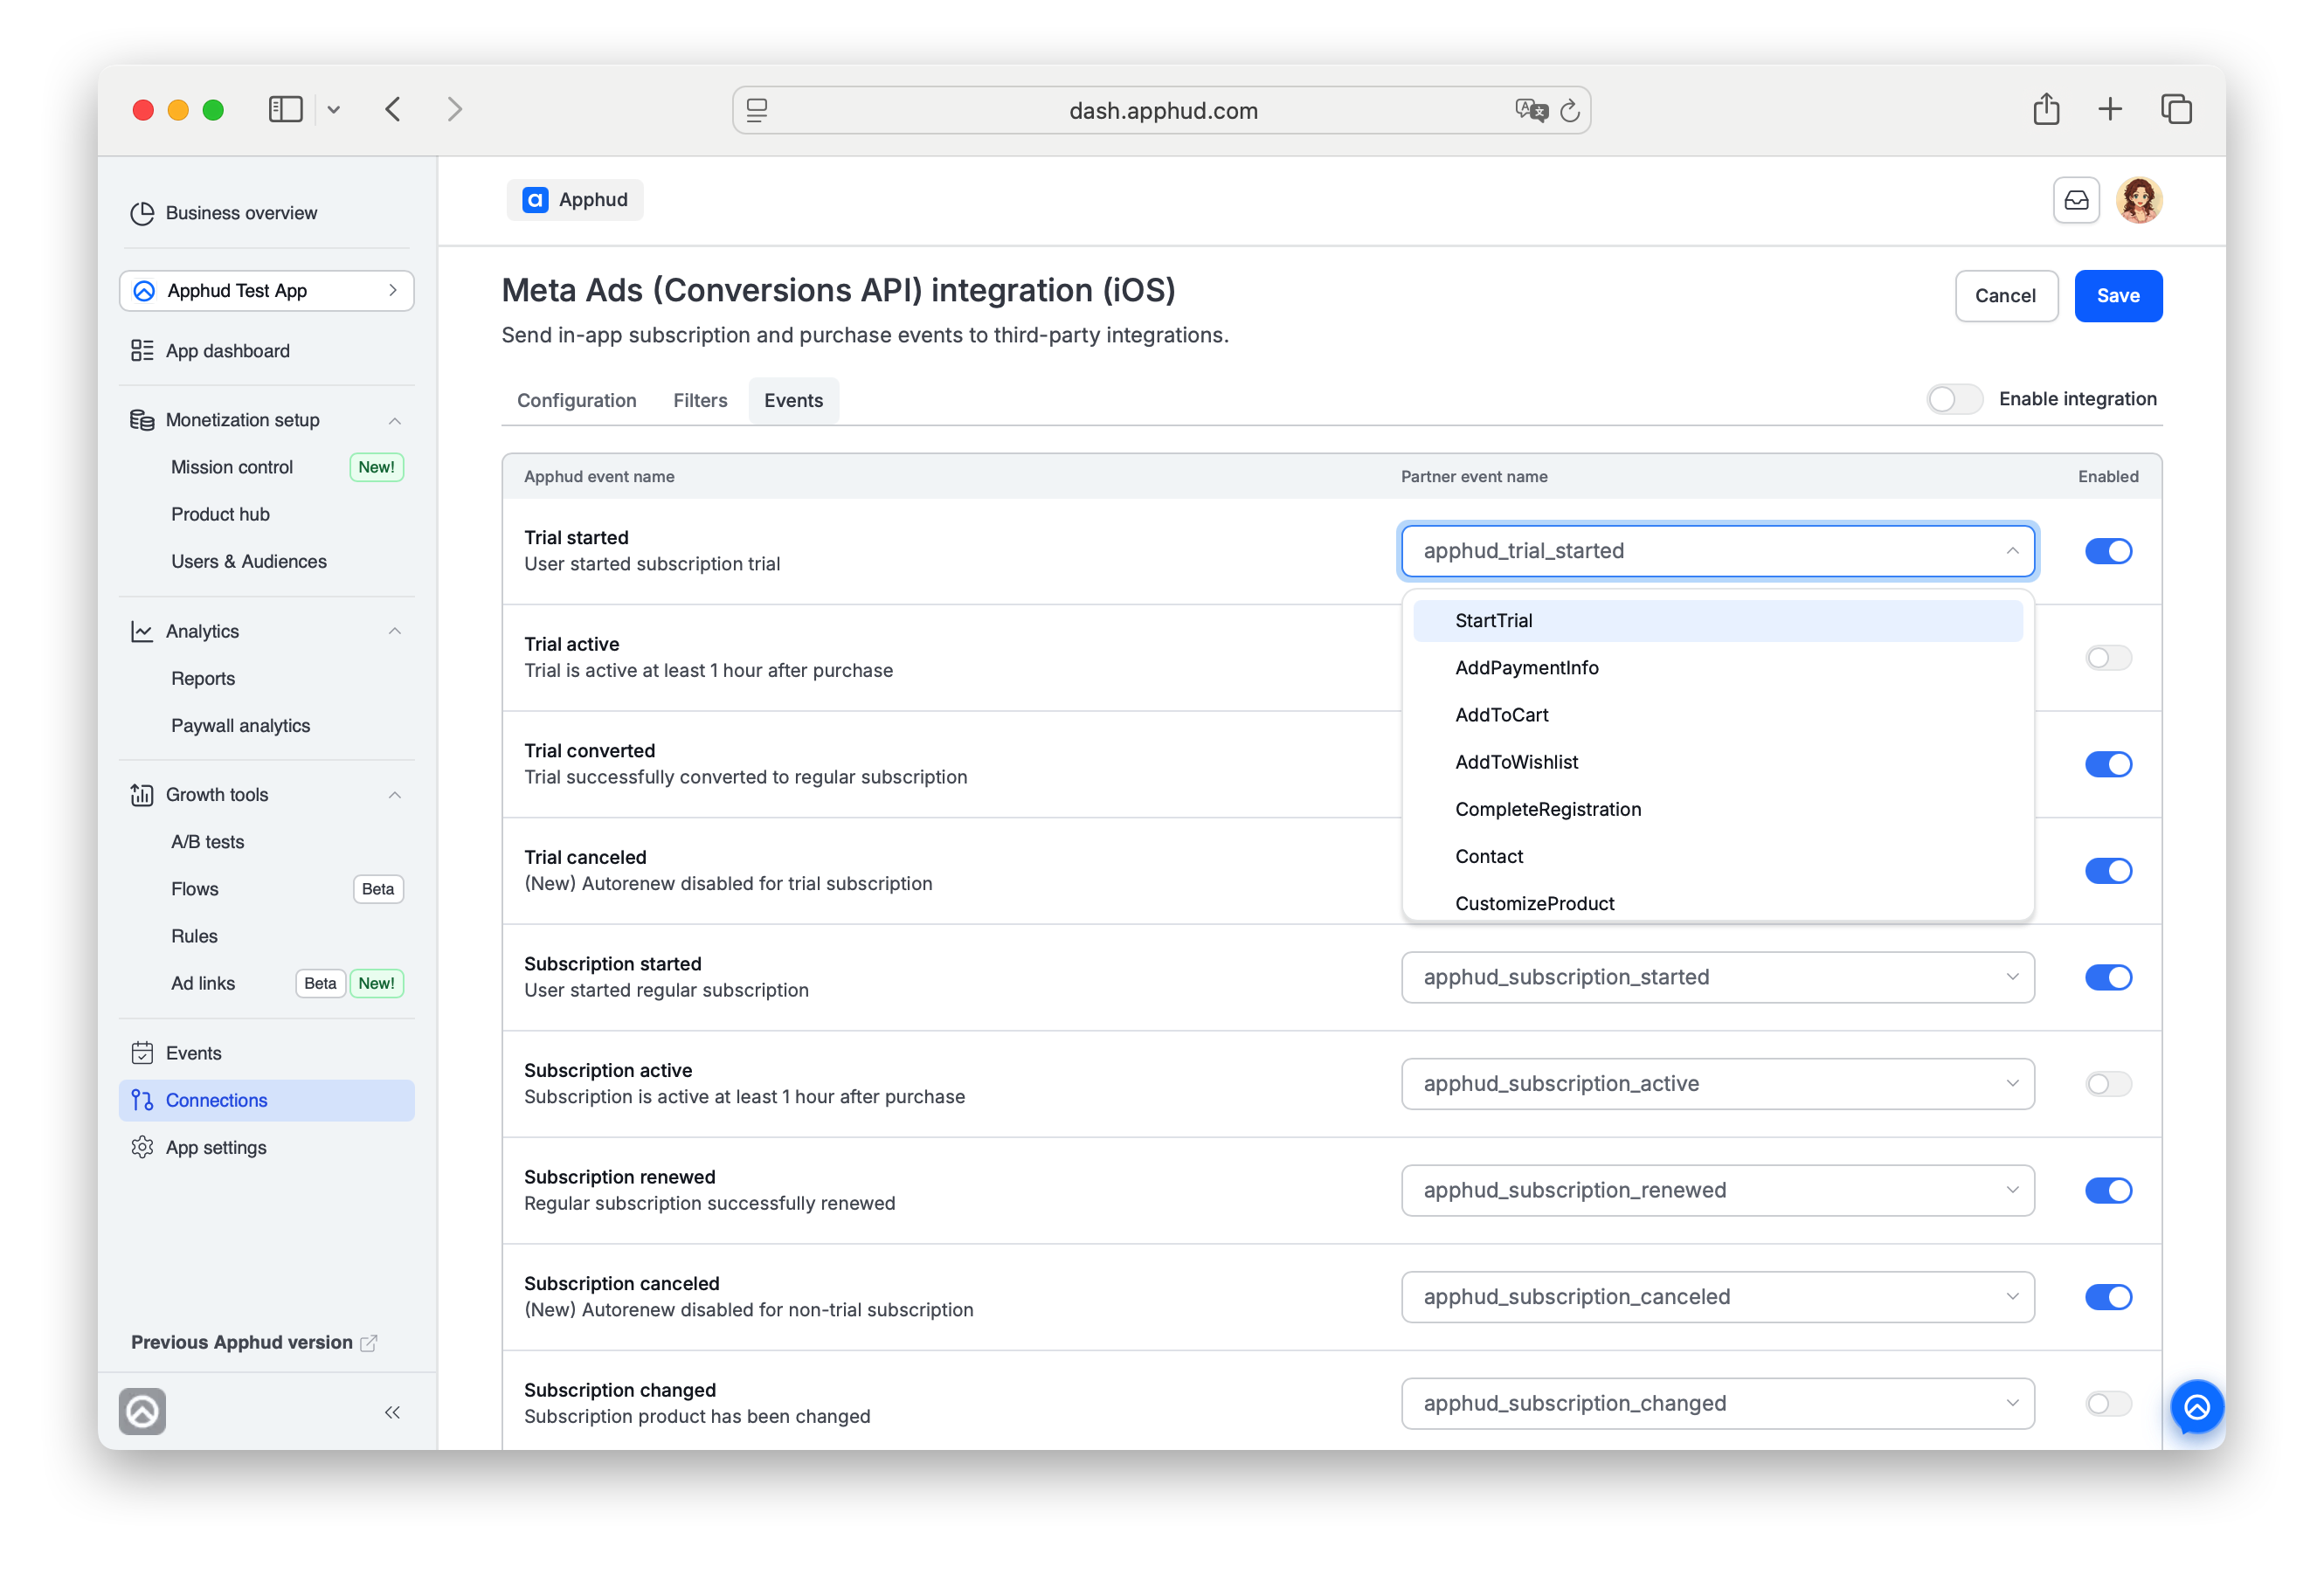The height and width of the screenshot is (1581, 2324).
Task: Click the translate icon in address bar
Action: [1531, 110]
